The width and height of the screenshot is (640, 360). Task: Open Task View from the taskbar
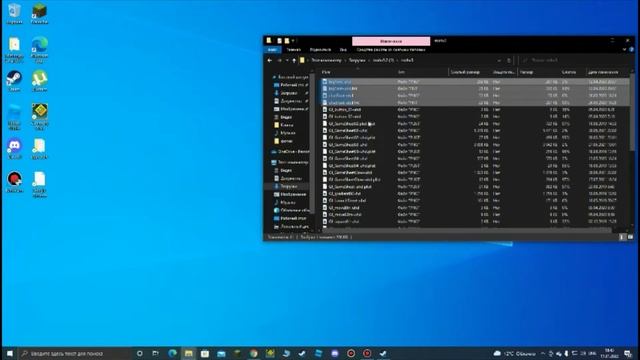point(156,353)
